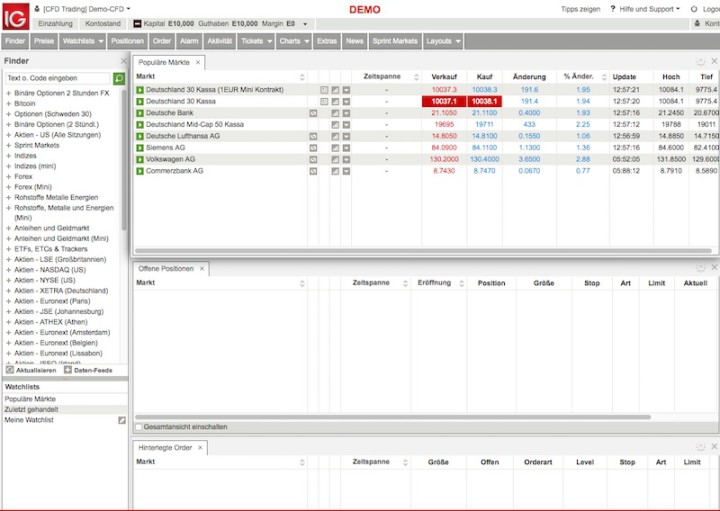Expand Aktien - XETRA (Deutschland) node
The height and width of the screenshot is (511, 720).
pyautogui.click(x=8, y=291)
